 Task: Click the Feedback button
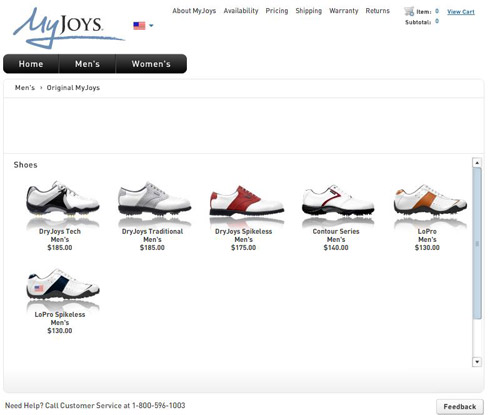click(x=460, y=407)
